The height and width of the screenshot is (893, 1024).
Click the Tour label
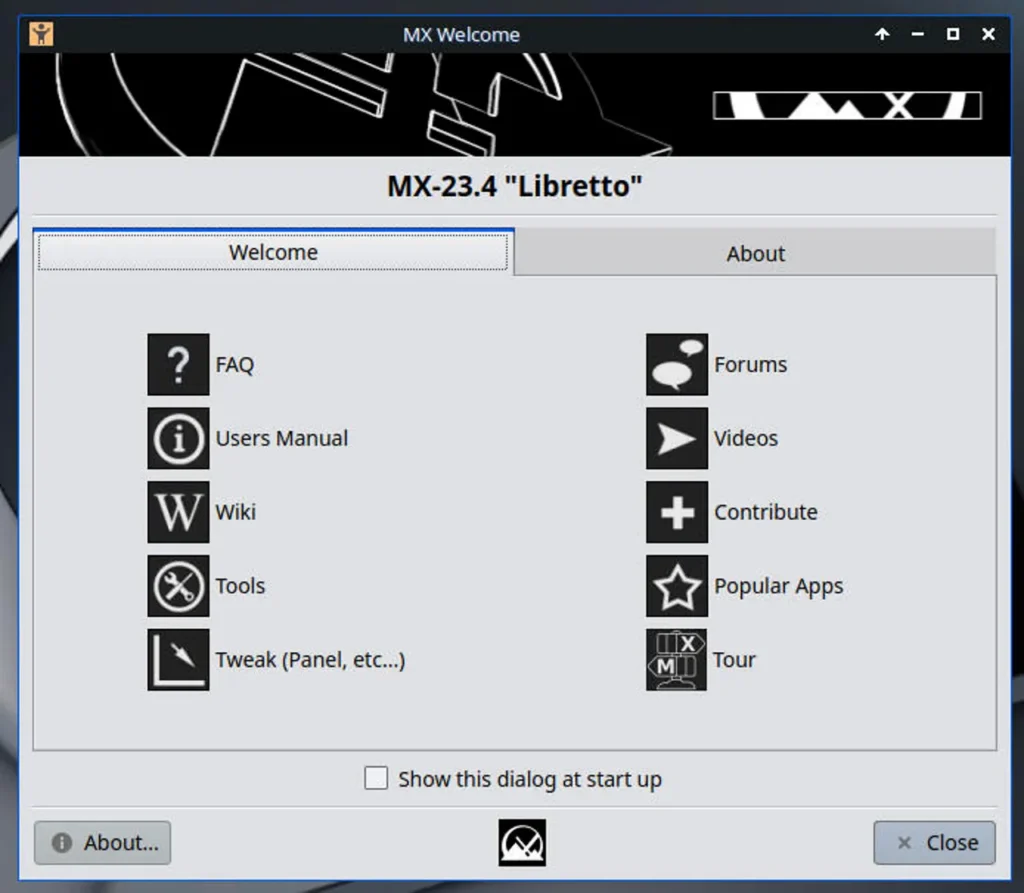[734, 660]
